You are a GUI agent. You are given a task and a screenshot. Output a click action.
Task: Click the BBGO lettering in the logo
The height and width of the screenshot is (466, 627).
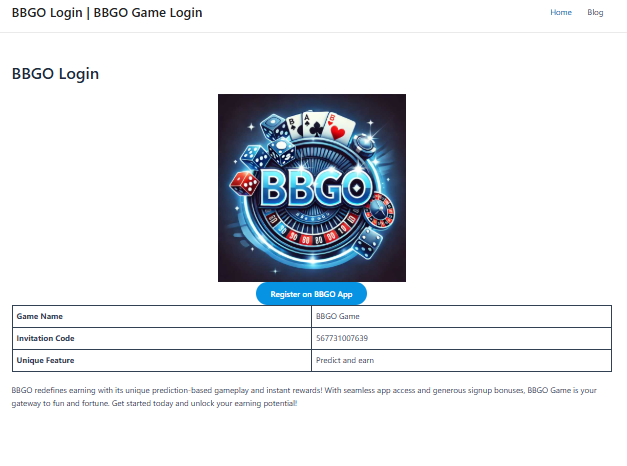(316, 188)
